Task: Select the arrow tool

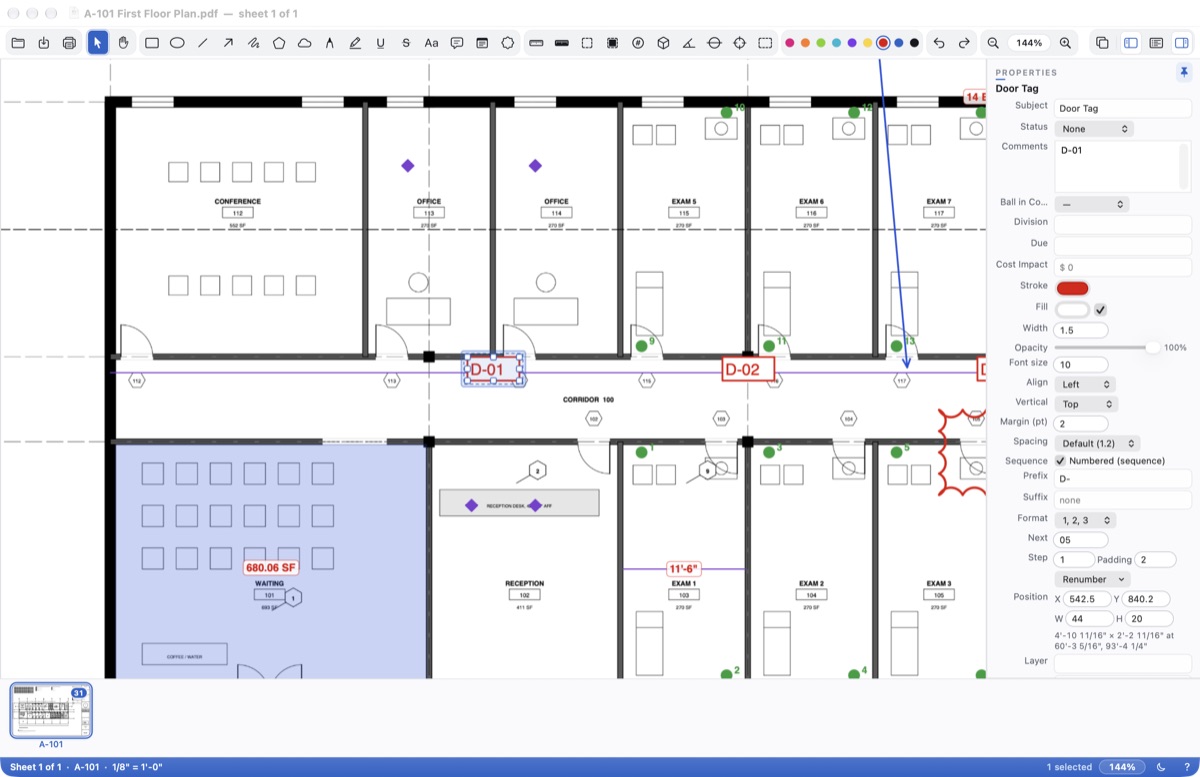Action: [228, 43]
